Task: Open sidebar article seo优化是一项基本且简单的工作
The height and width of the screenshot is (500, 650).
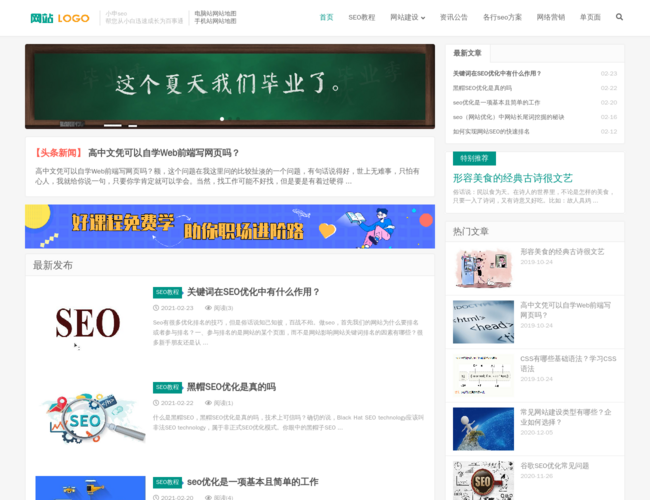Action: (x=496, y=102)
